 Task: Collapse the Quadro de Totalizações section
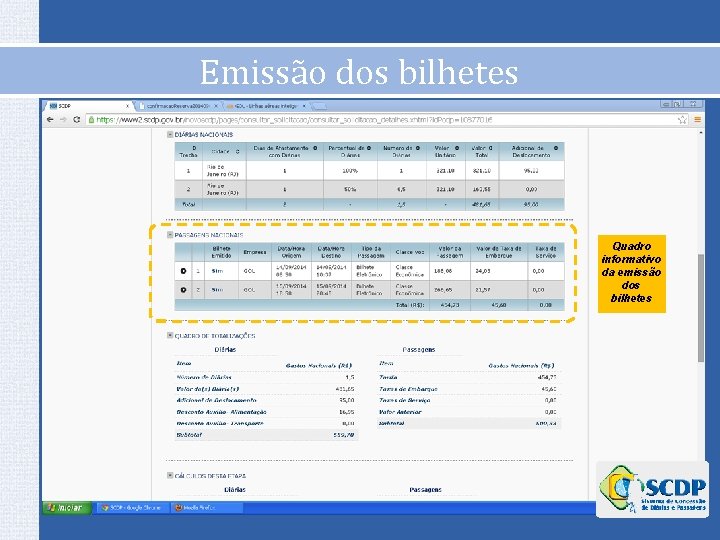[170, 336]
